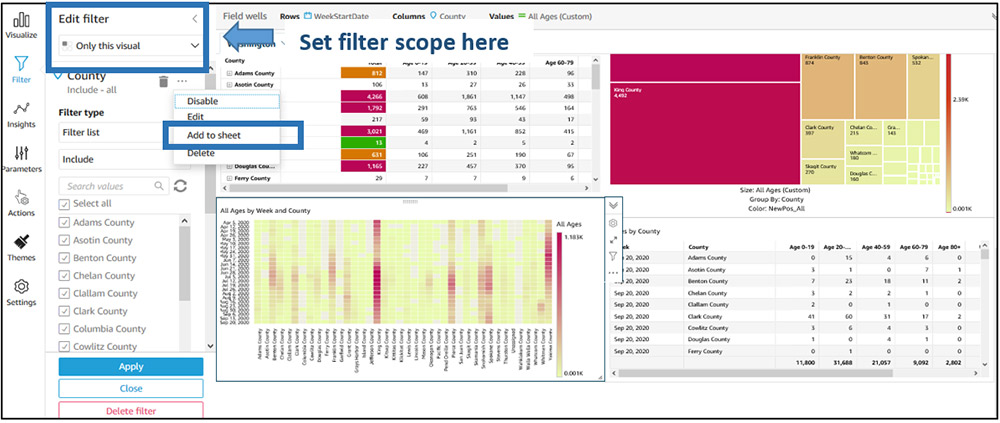Image resolution: width=1000 pixels, height=423 pixels.
Task: Open the Insights pane
Action: [21, 115]
